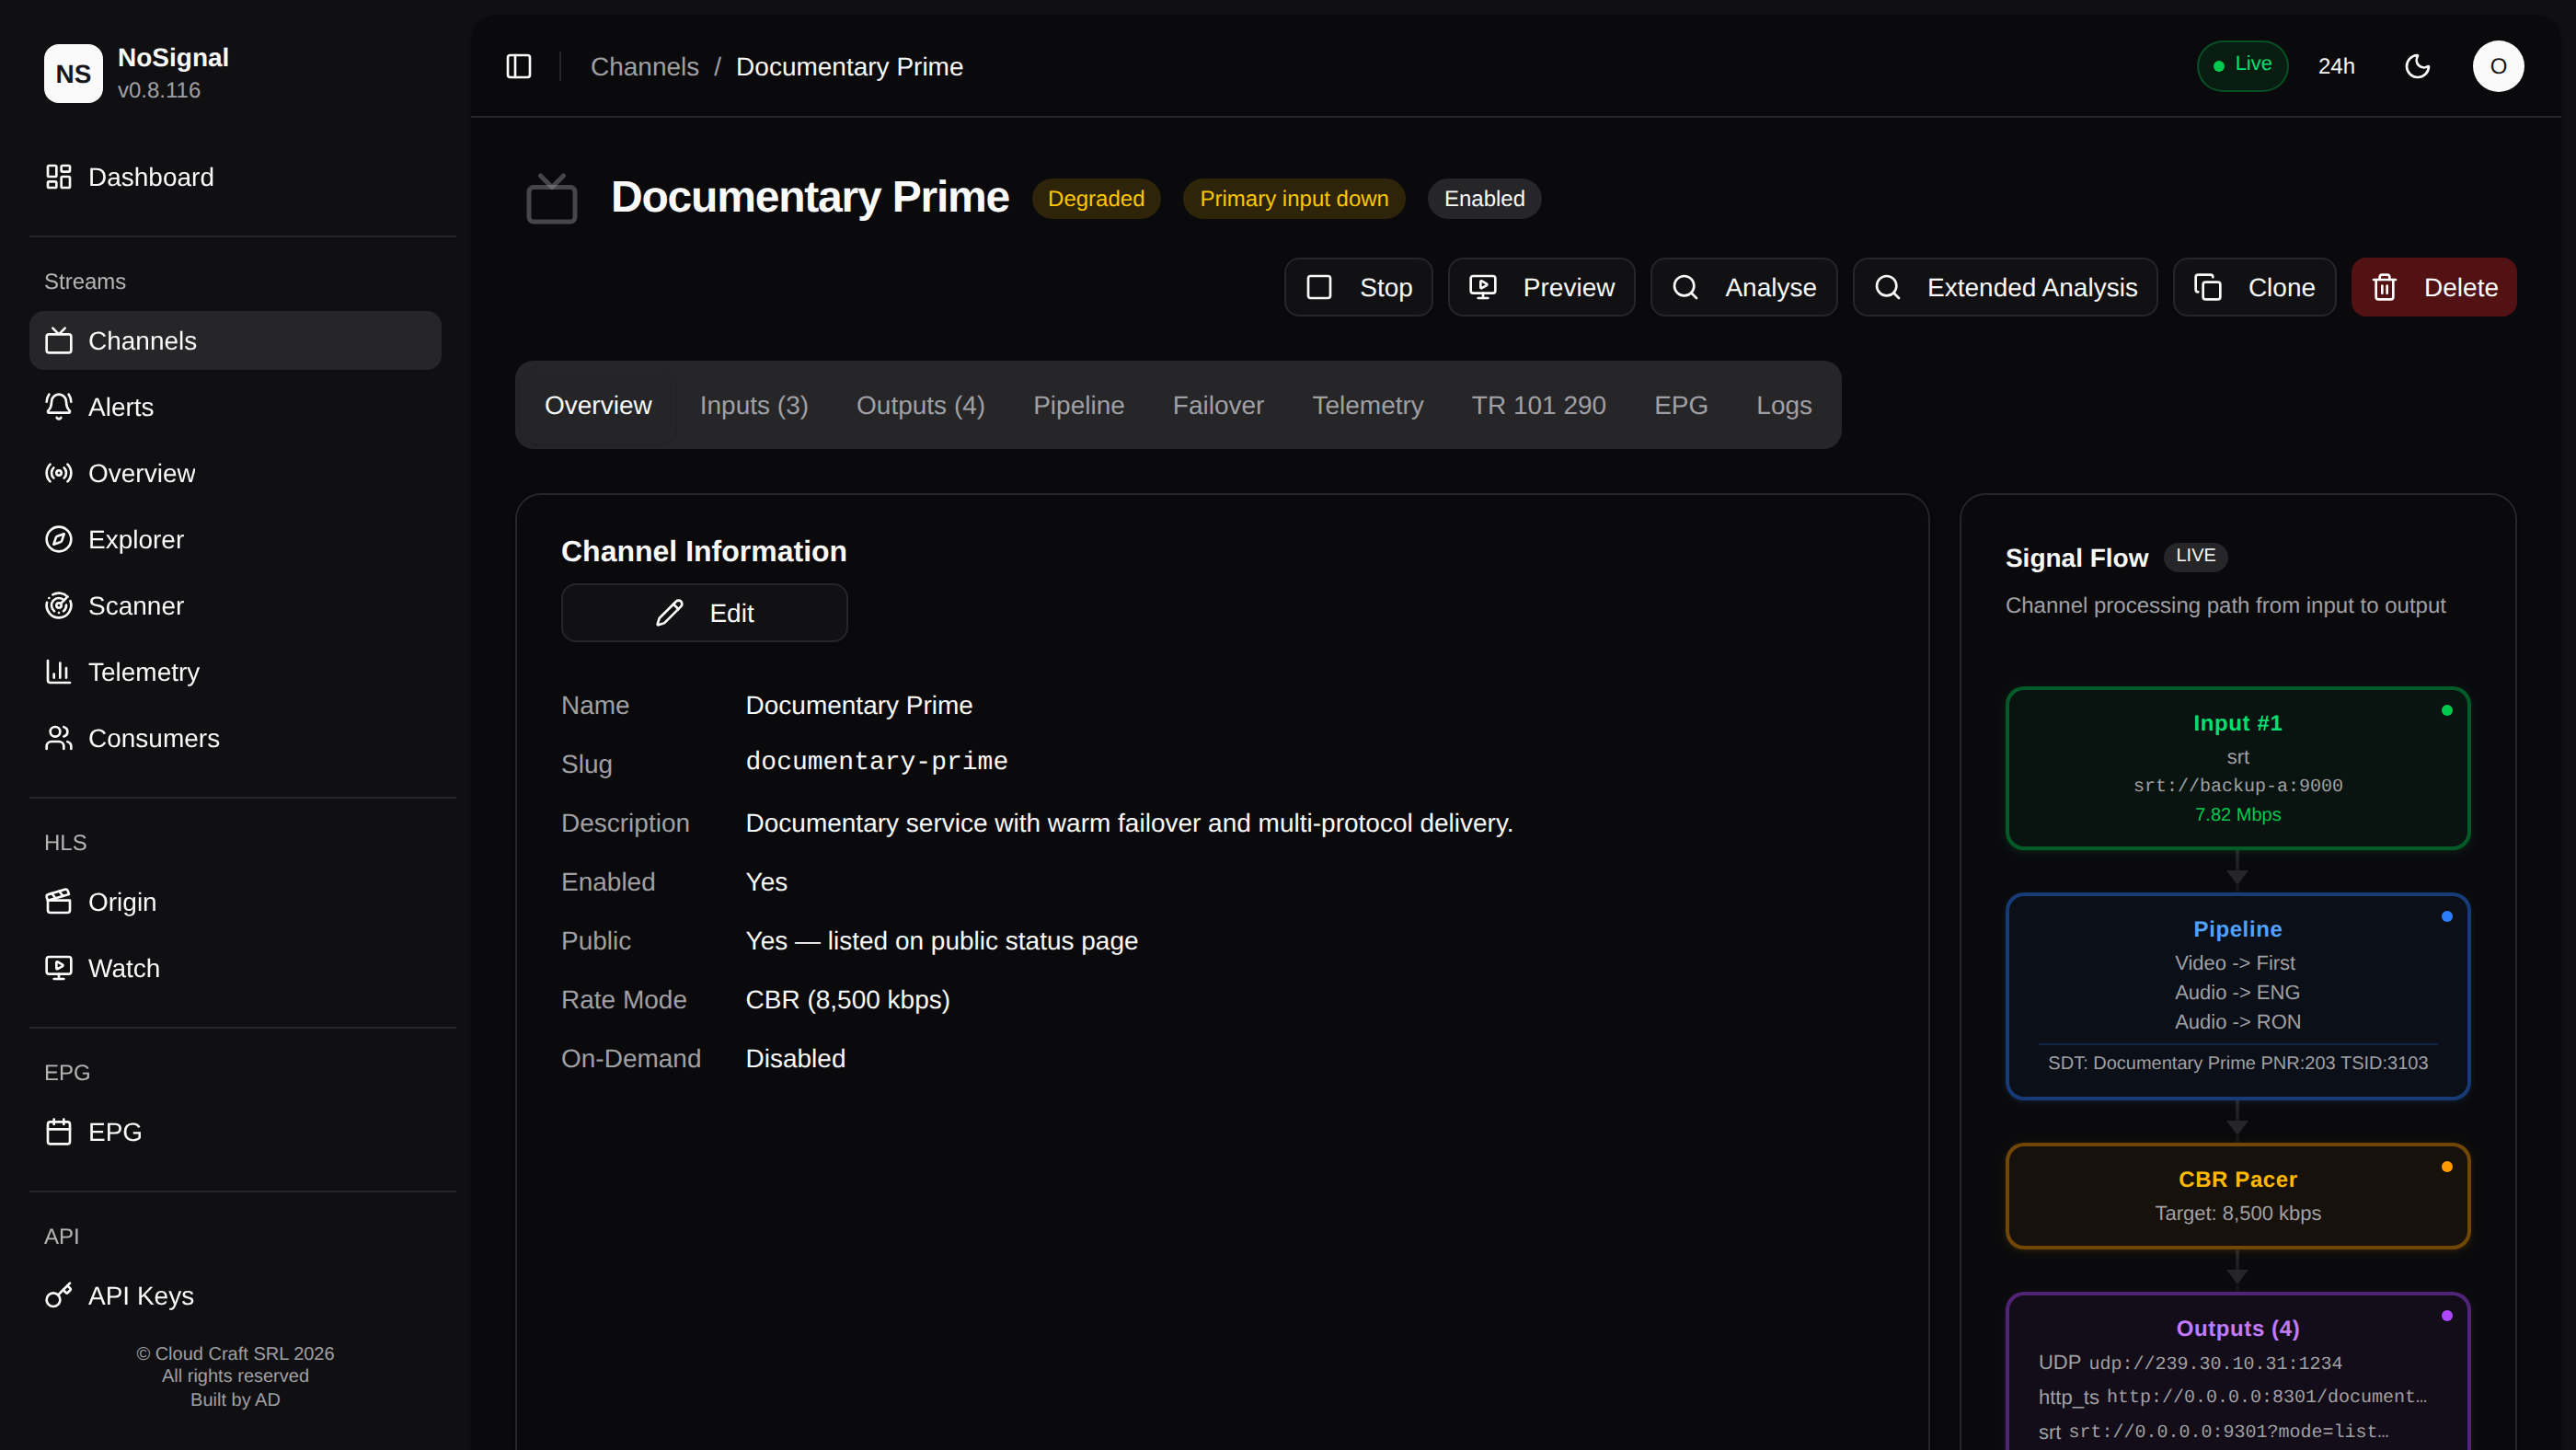Image resolution: width=2576 pixels, height=1450 pixels.
Task: Edit the channel information
Action: point(704,613)
